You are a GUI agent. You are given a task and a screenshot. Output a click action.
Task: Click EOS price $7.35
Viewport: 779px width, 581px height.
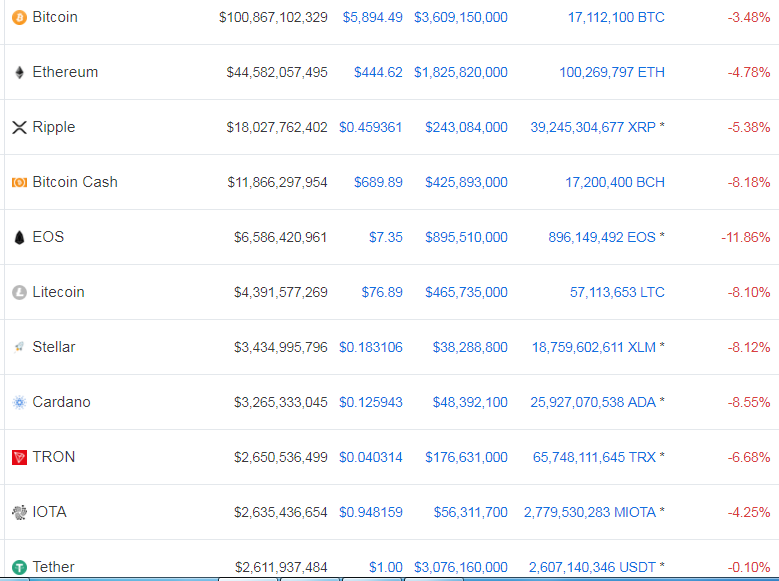click(x=386, y=237)
